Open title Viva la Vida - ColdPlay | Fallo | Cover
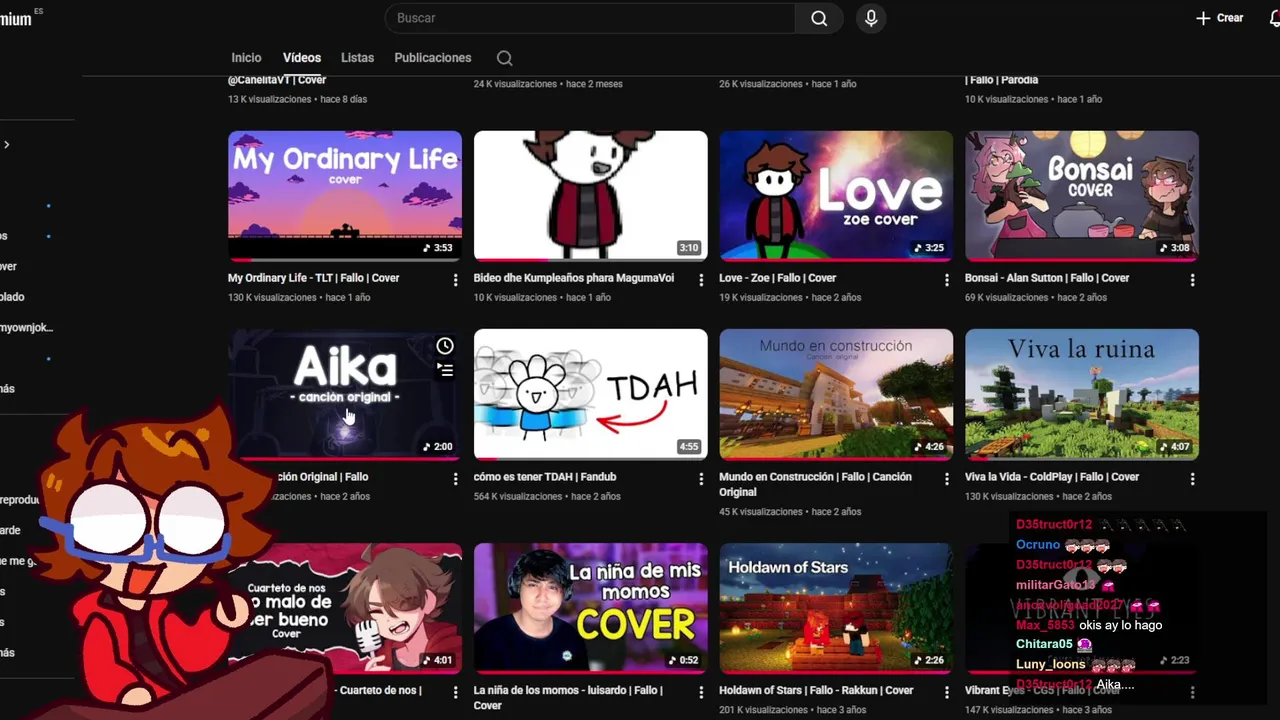 point(1052,477)
